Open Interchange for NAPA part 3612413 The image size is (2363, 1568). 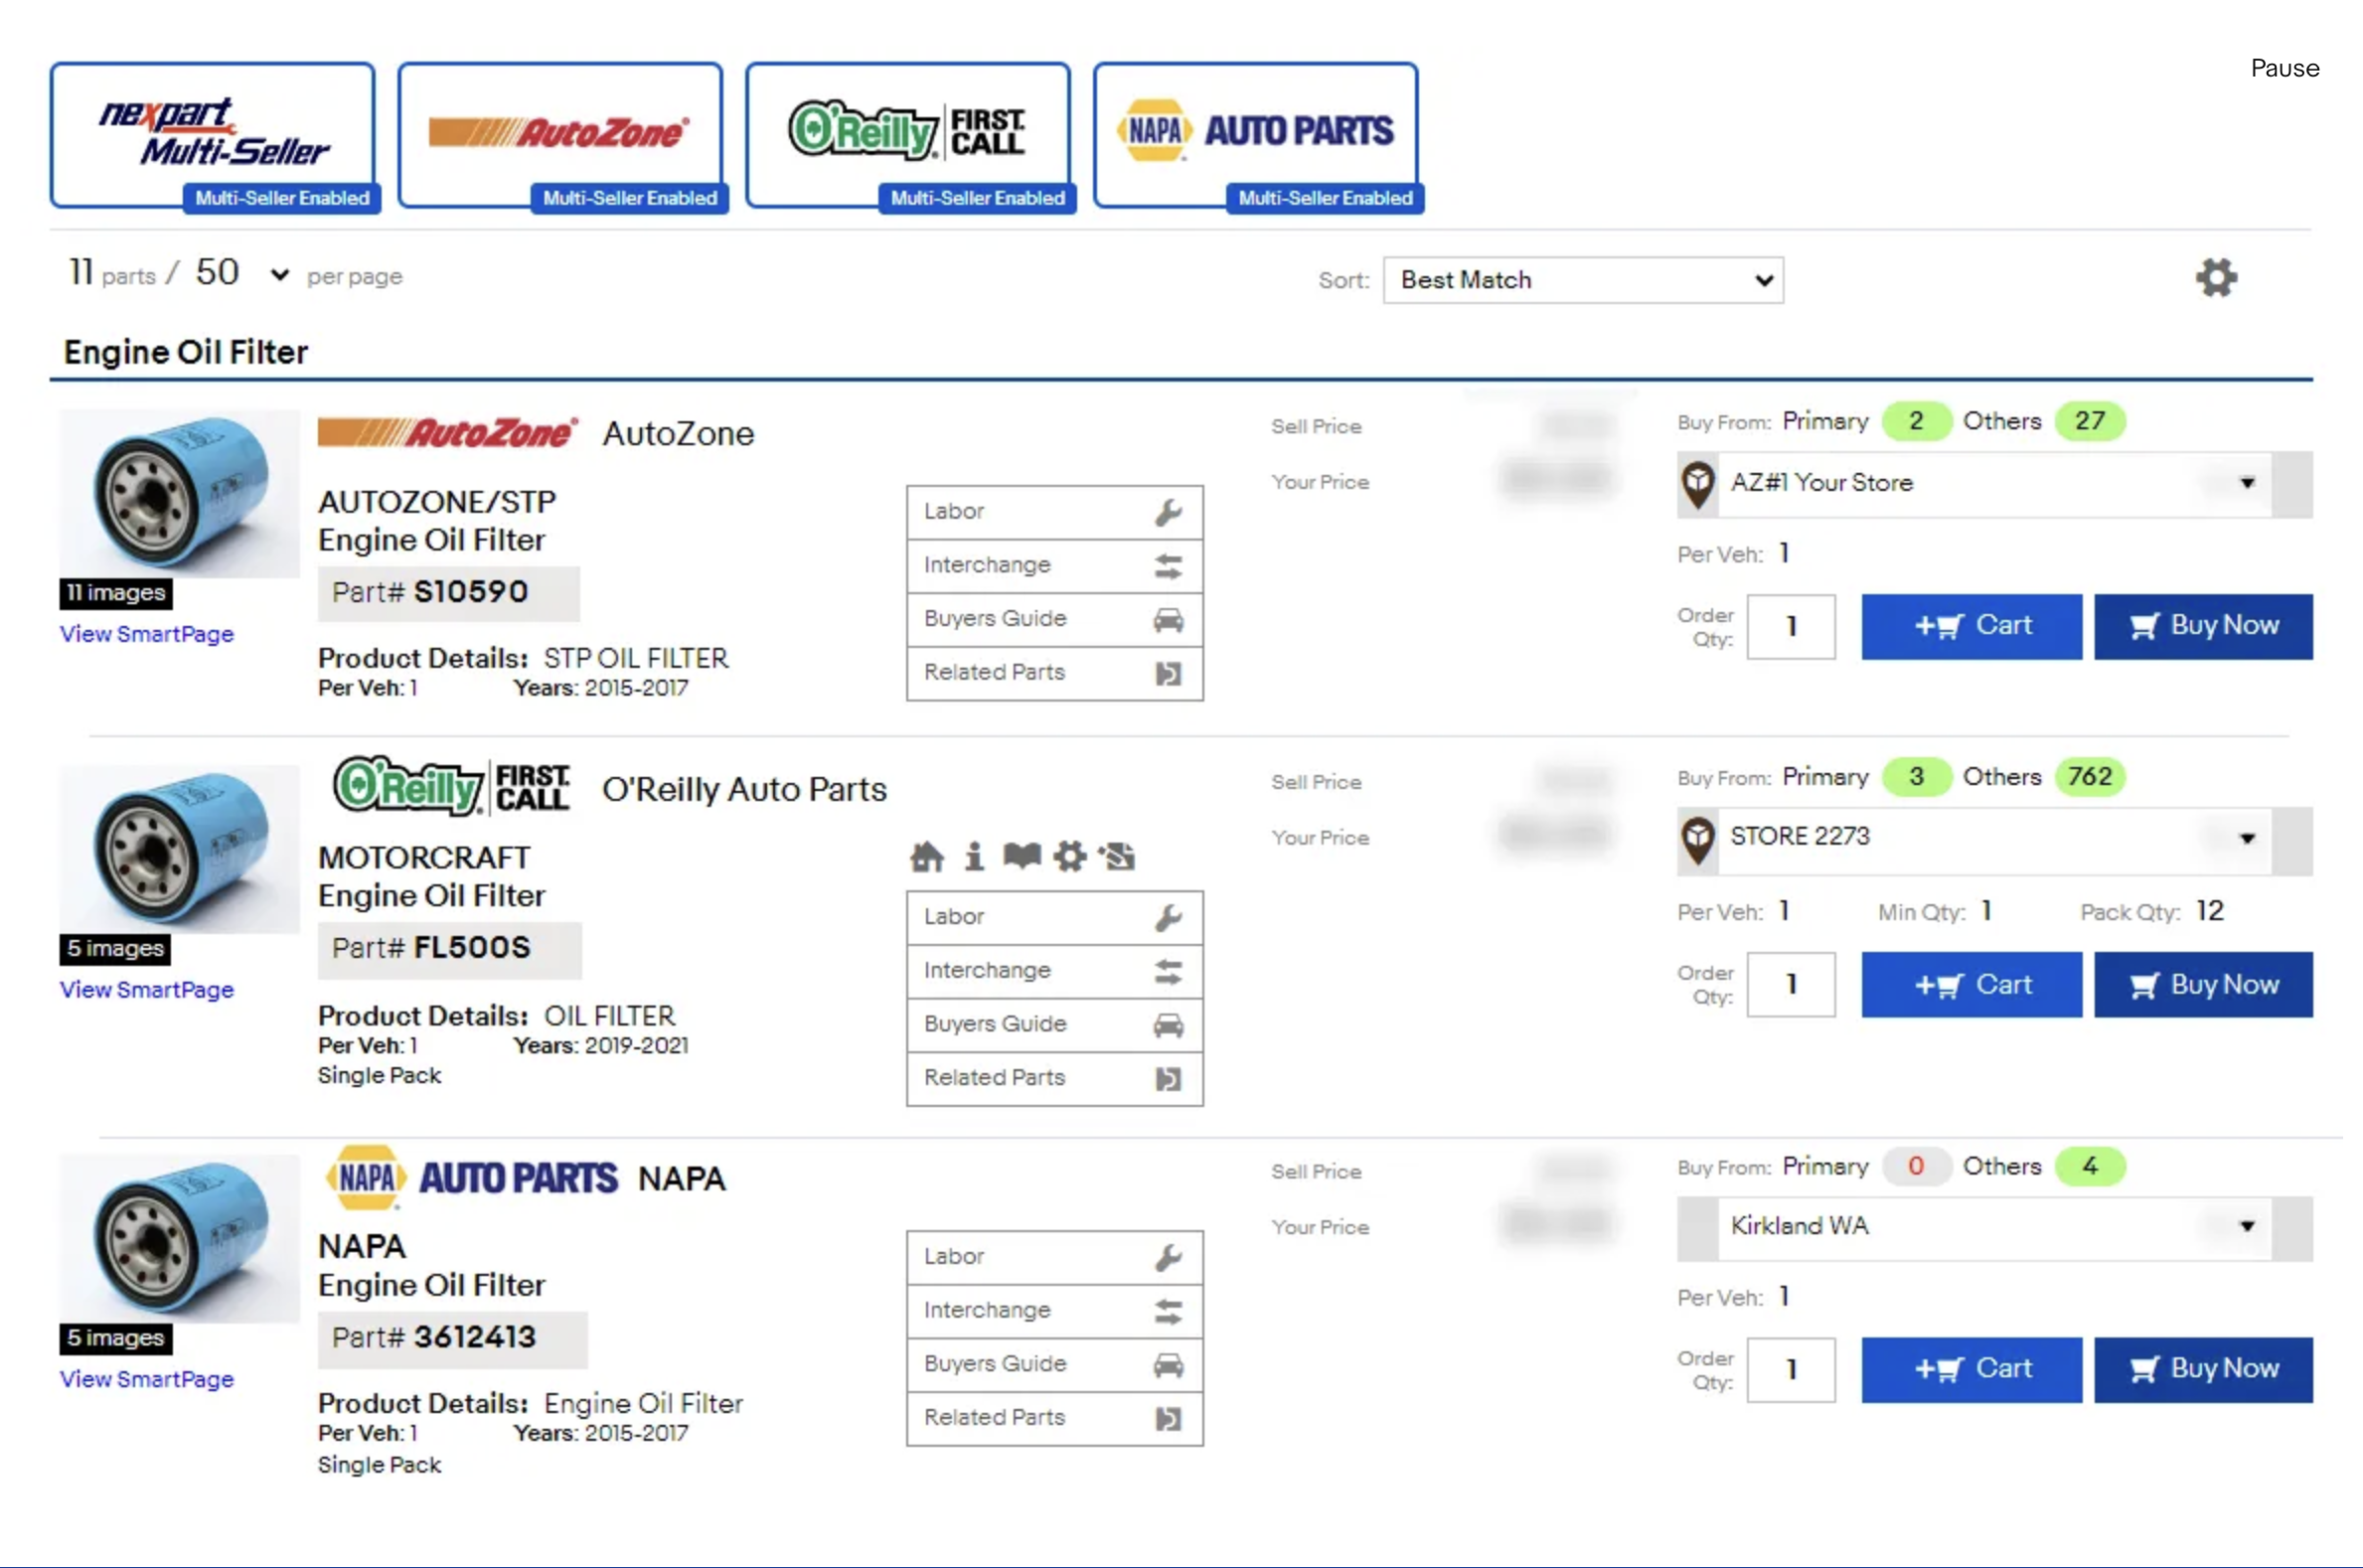[1054, 1311]
